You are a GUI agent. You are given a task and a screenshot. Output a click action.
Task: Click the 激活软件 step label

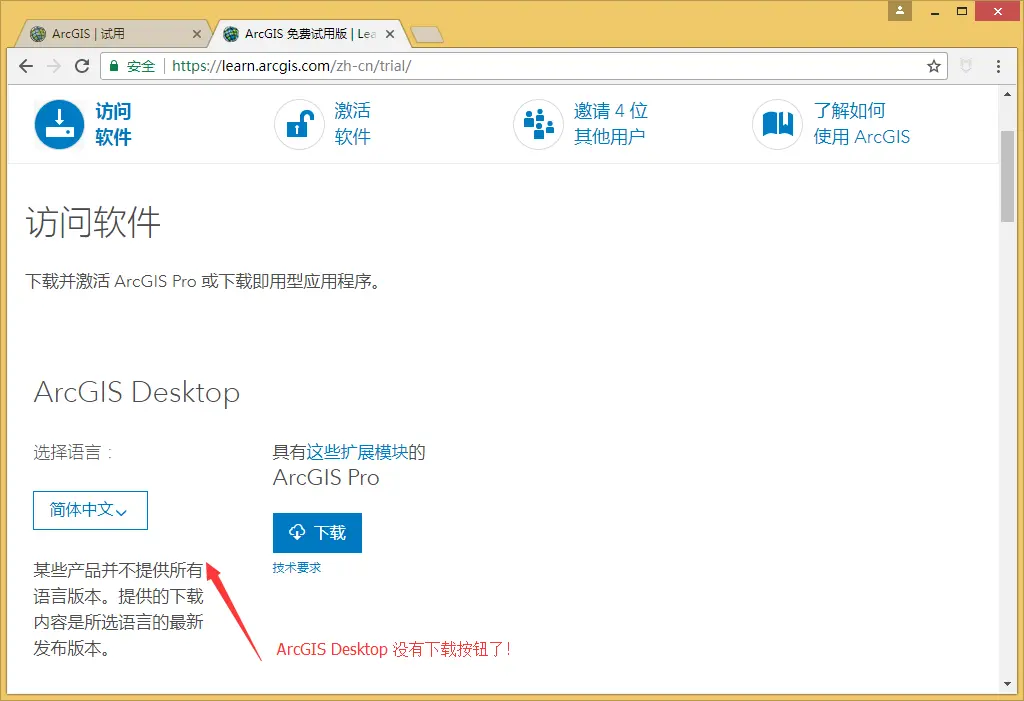pos(353,123)
